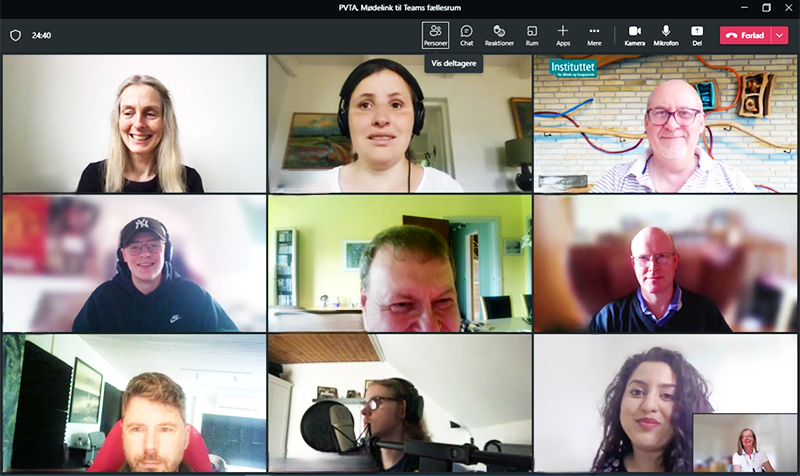Select tile of bald man in dark sweater
Viewport: 800px width, 476px height.
(x=665, y=263)
